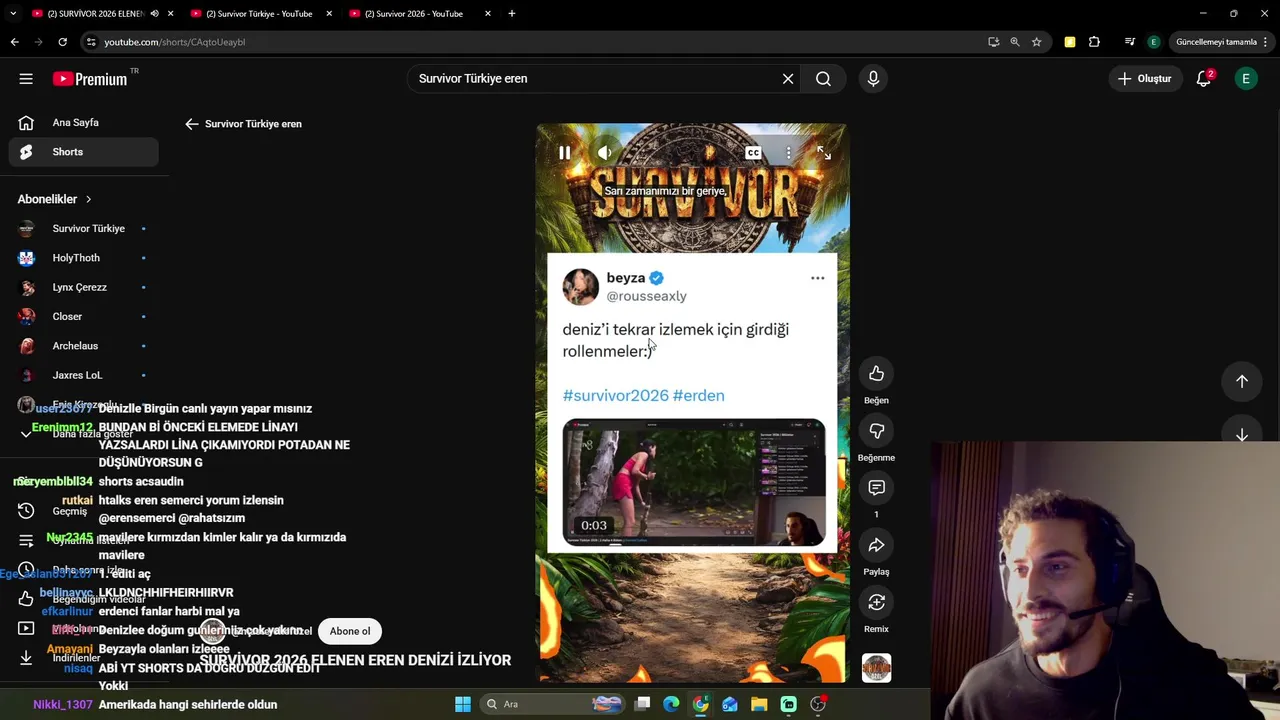The height and width of the screenshot is (720, 1280).
Task: Install app icon in address bar
Action: pyautogui.click(x=993, y=42)
